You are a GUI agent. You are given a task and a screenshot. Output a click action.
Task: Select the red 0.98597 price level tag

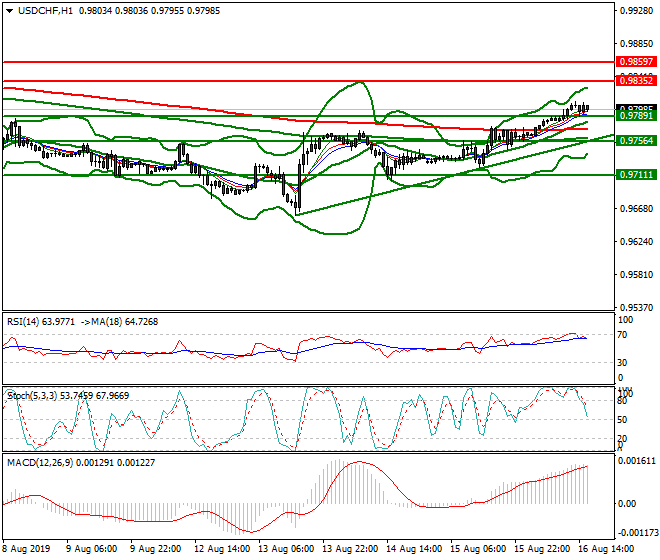636,62
